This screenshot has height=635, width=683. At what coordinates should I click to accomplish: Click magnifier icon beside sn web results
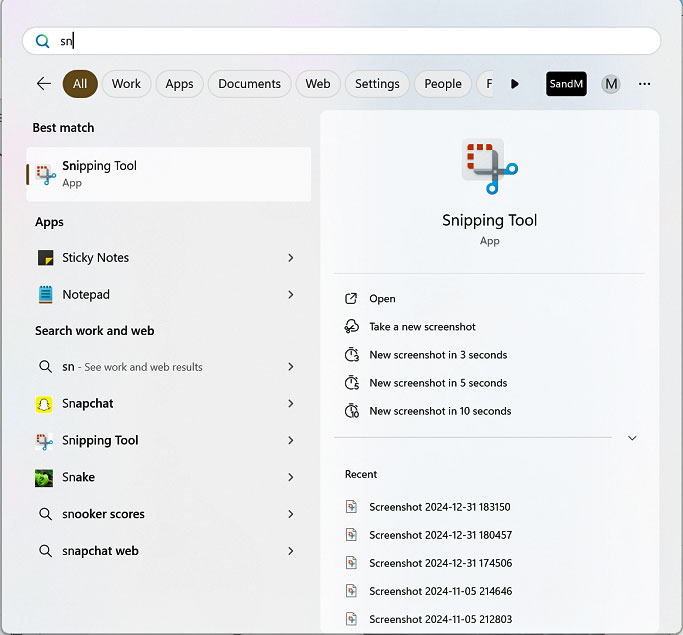point(45,366)
